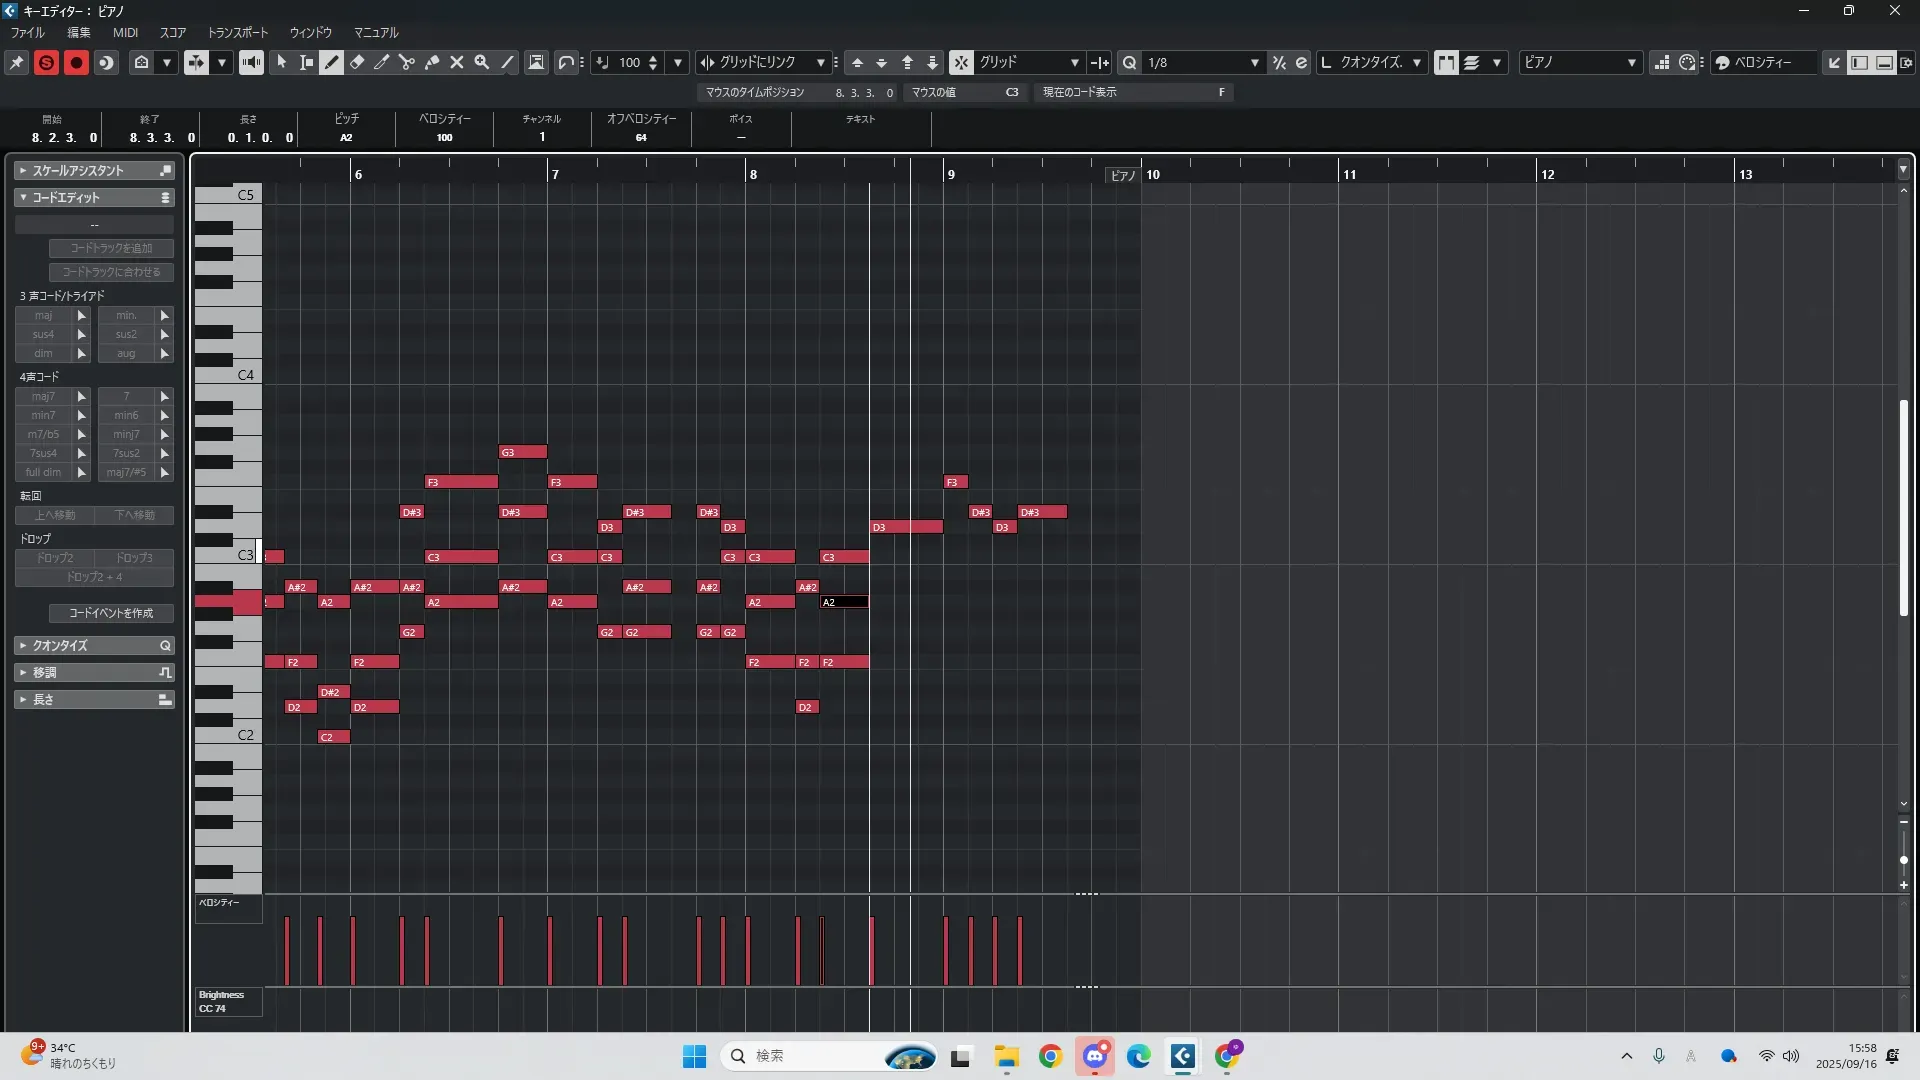This screenshot has height=1080, width=1920.
Task: Click the コードトラックを追加 button
Action: (x=111, y=248)
